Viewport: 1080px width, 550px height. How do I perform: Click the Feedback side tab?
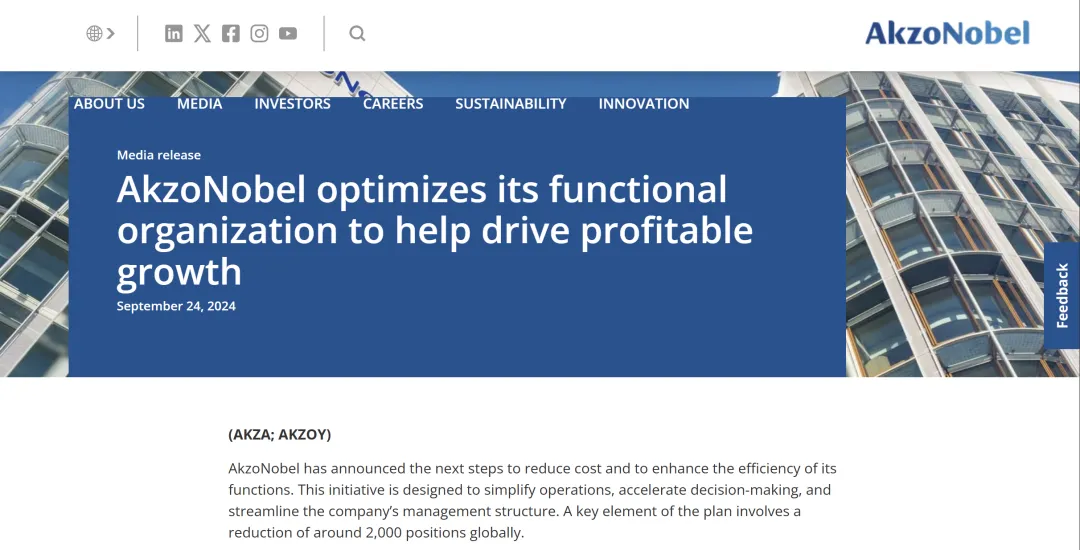click(1062, 295)
